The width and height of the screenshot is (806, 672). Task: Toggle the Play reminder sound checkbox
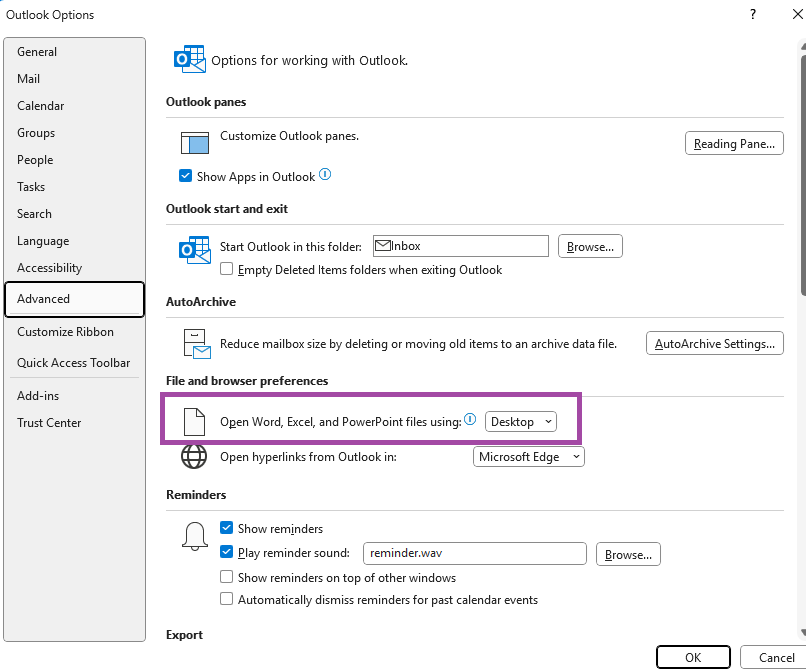click(x=226, y=552)
